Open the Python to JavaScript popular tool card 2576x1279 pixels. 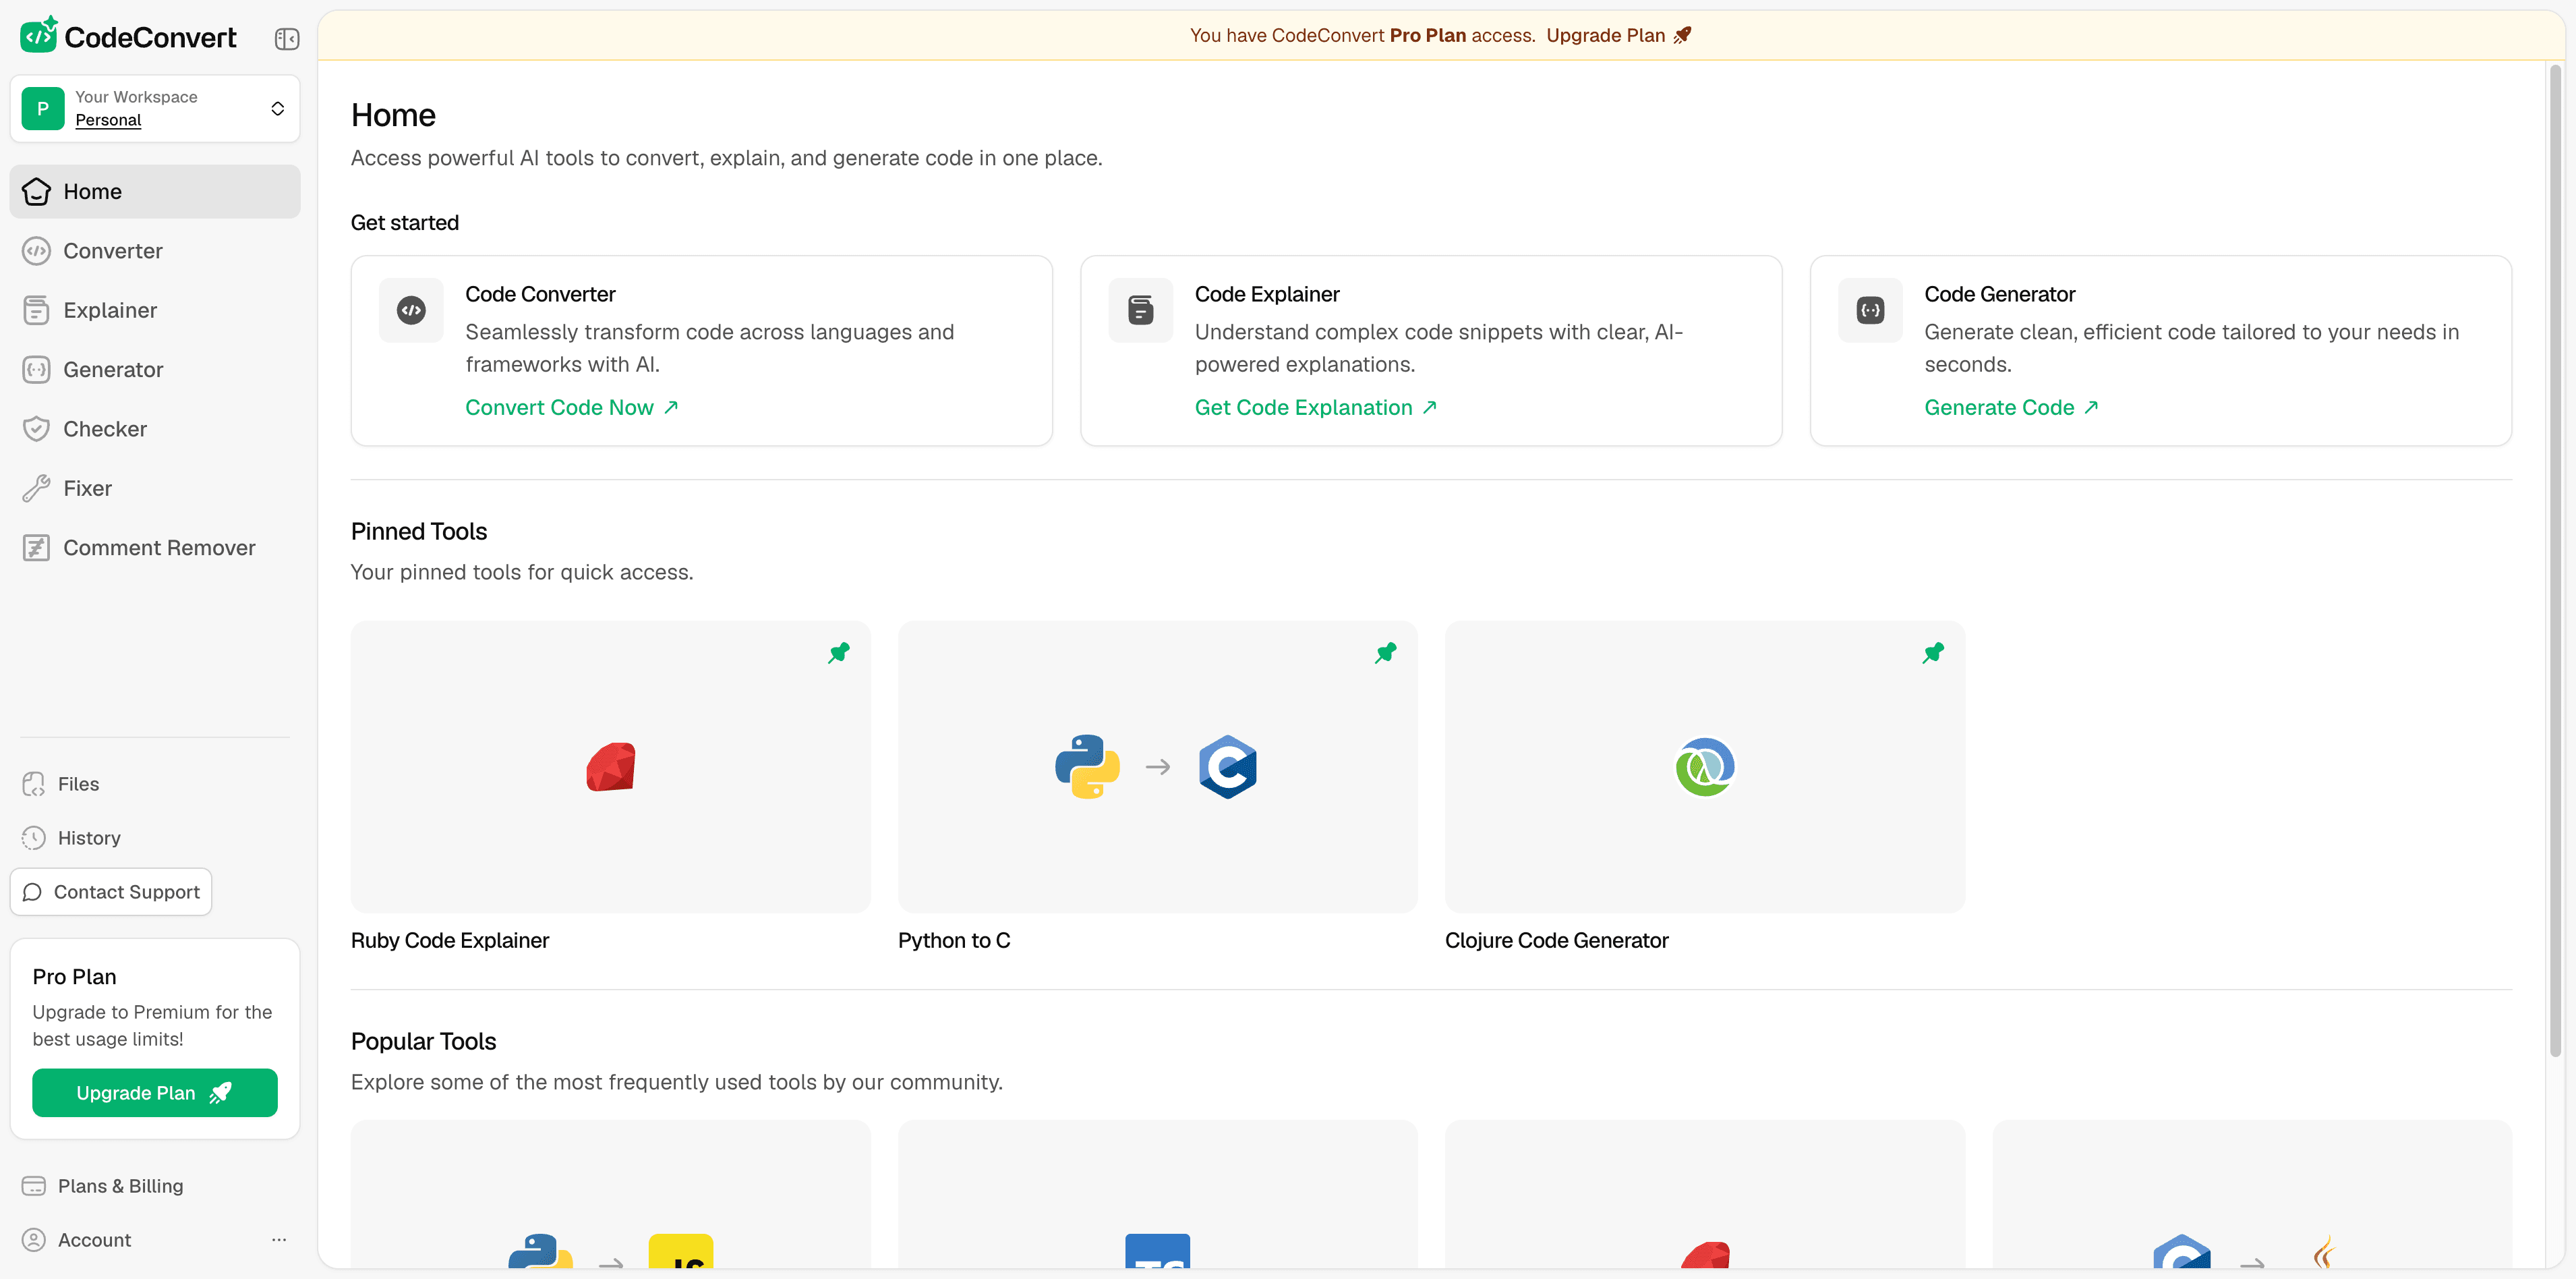610,1194
